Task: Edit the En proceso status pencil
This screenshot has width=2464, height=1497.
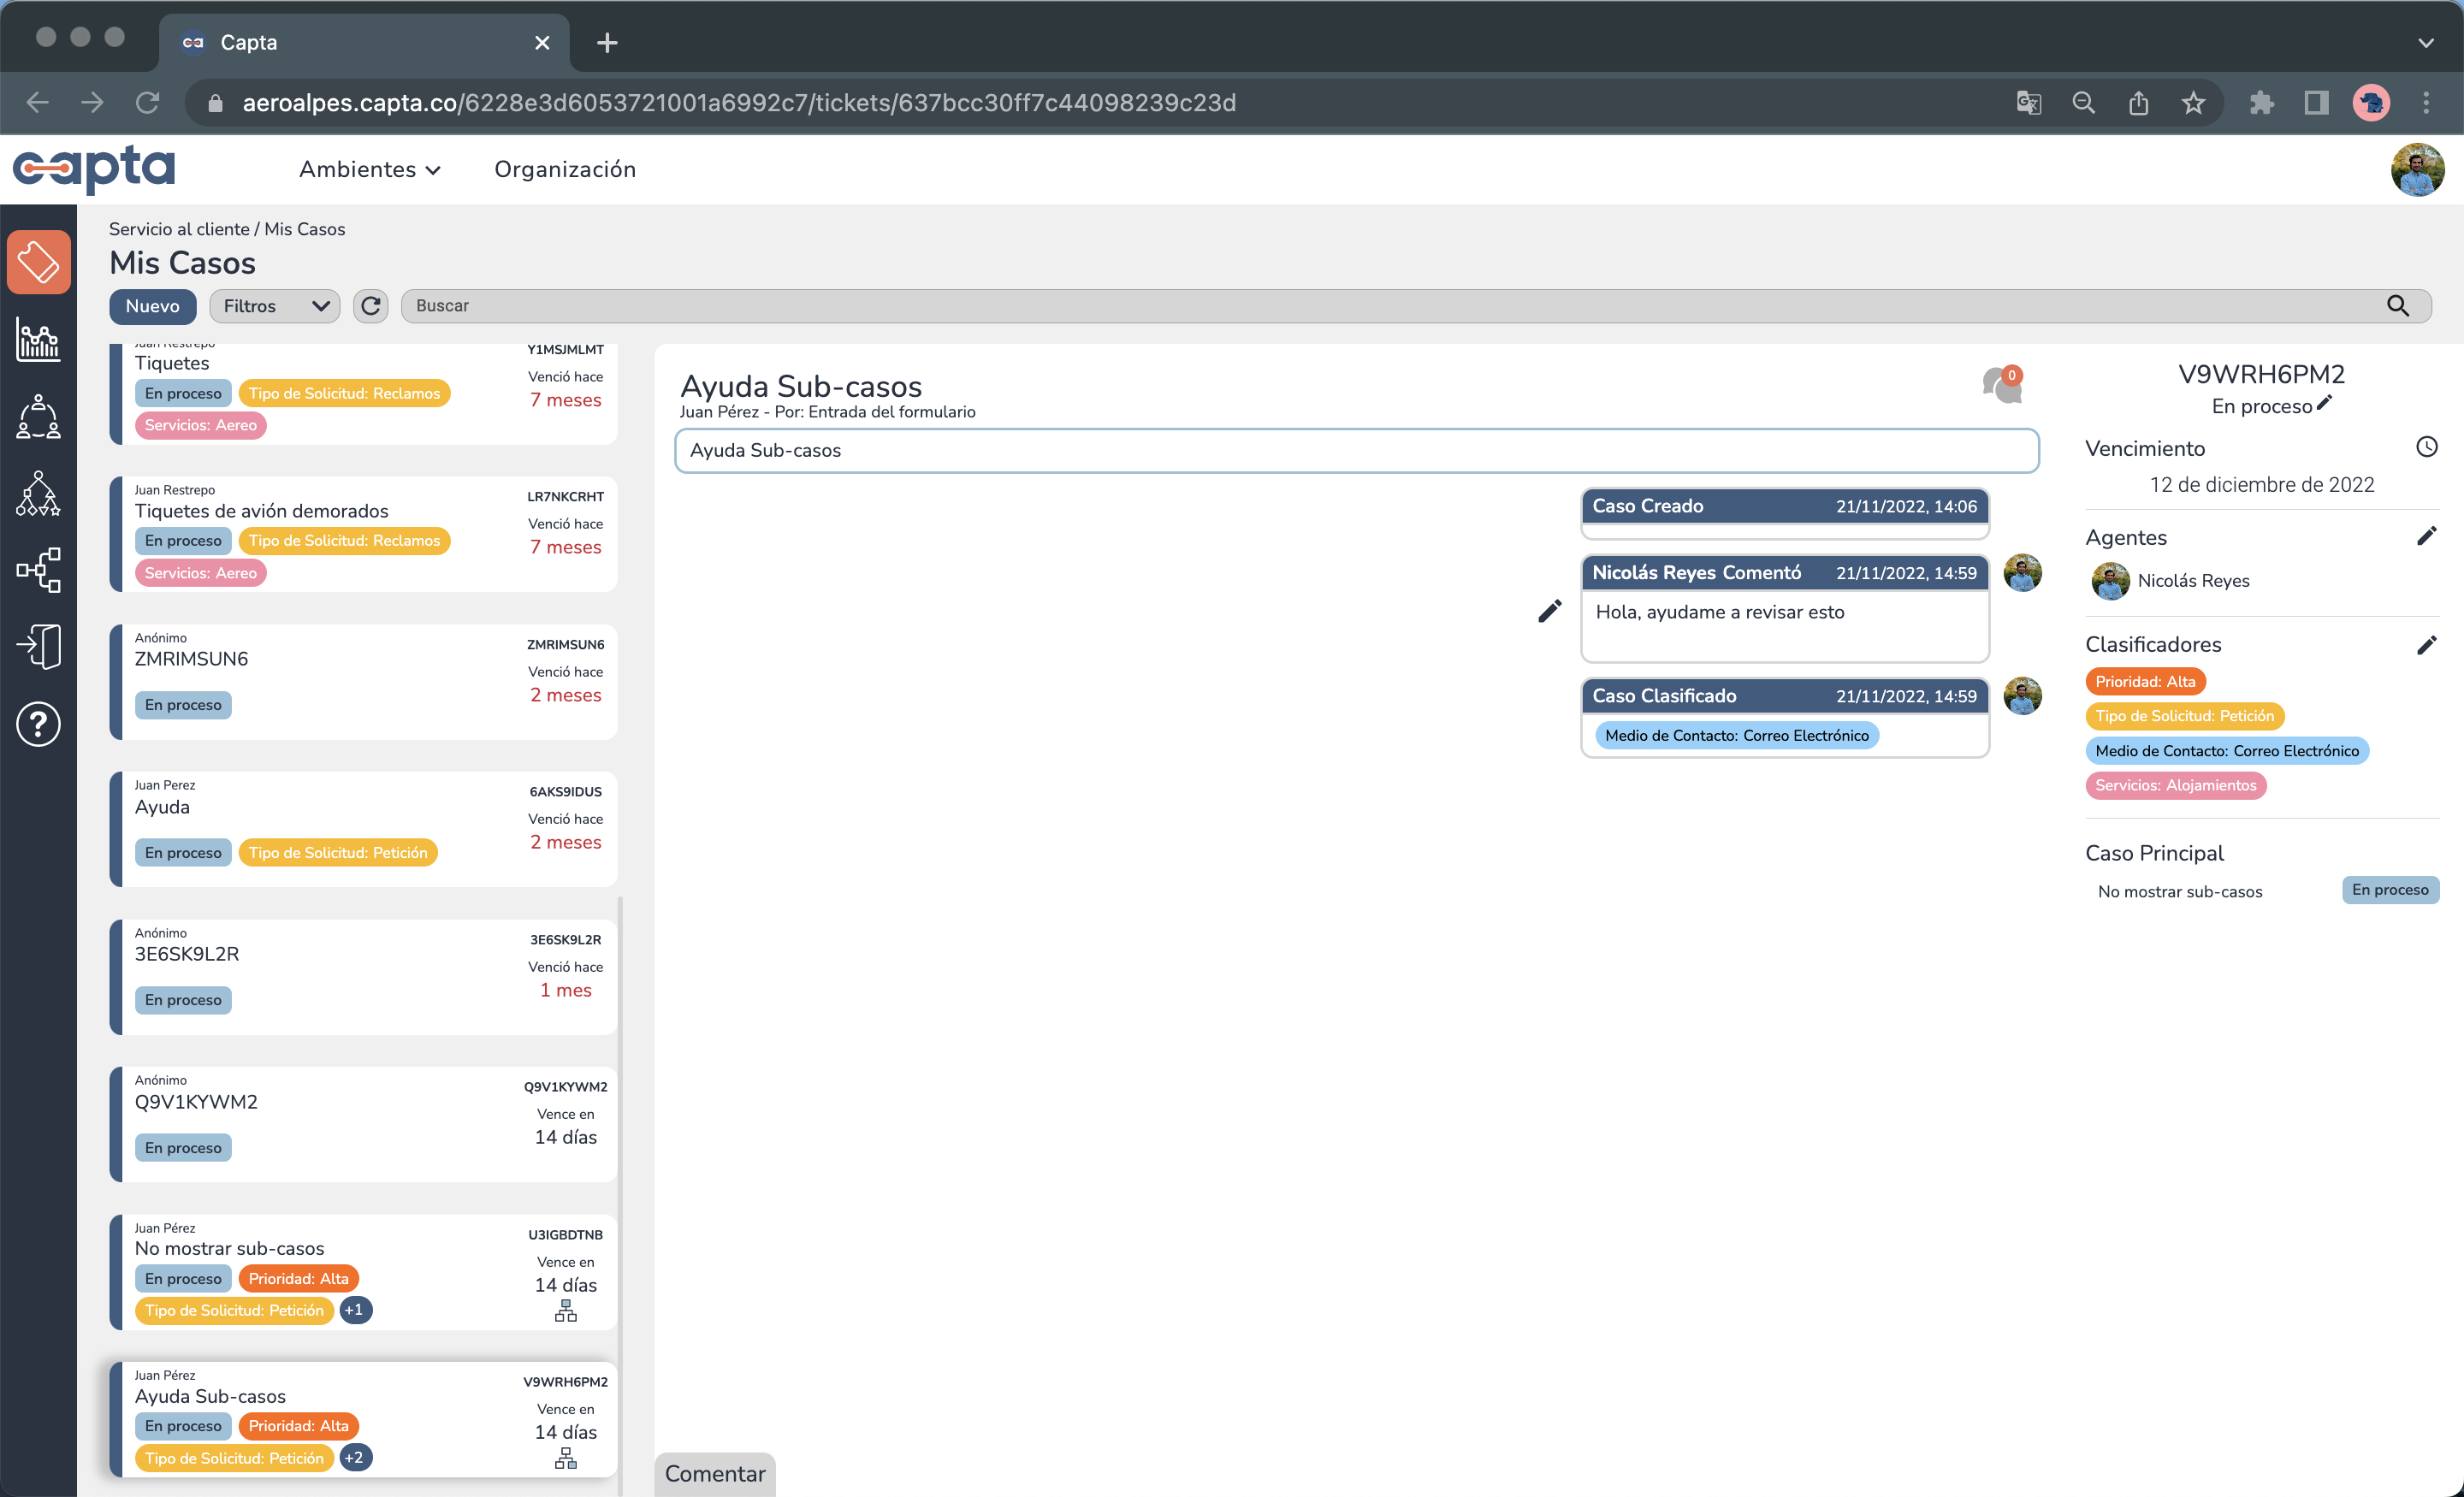Action: coord(2325,403)
